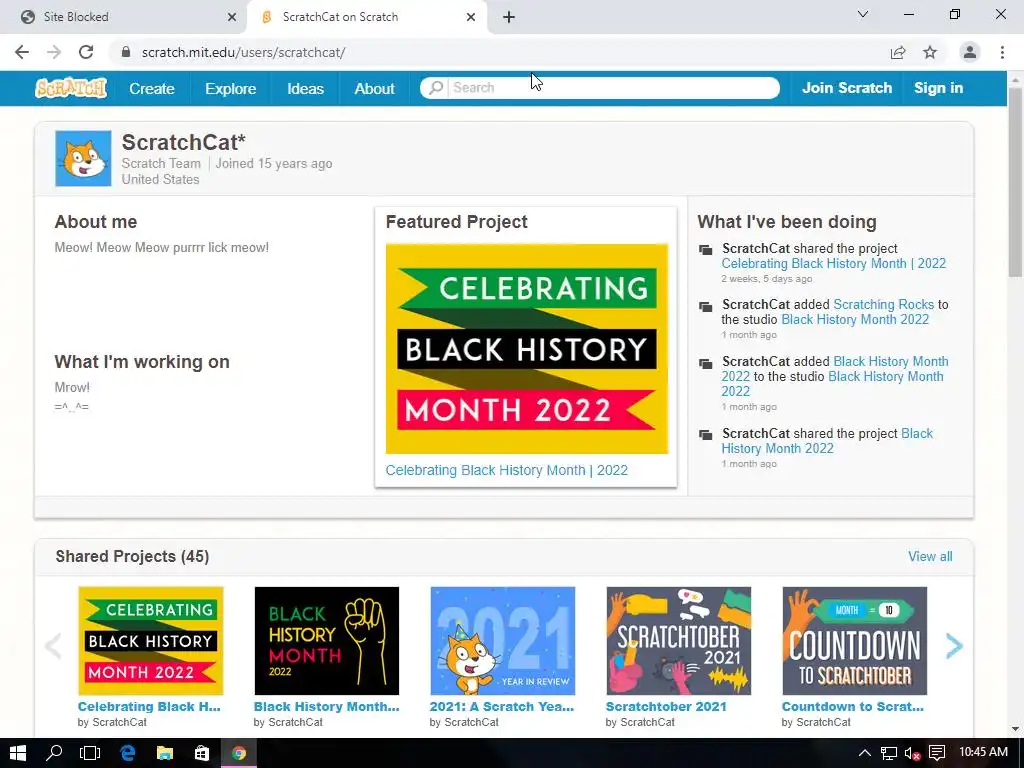The image size is (1024, 768).
Task: Open Ideas in the Scratch navbar
Action: pyautogui.click(x=305, y=88)
